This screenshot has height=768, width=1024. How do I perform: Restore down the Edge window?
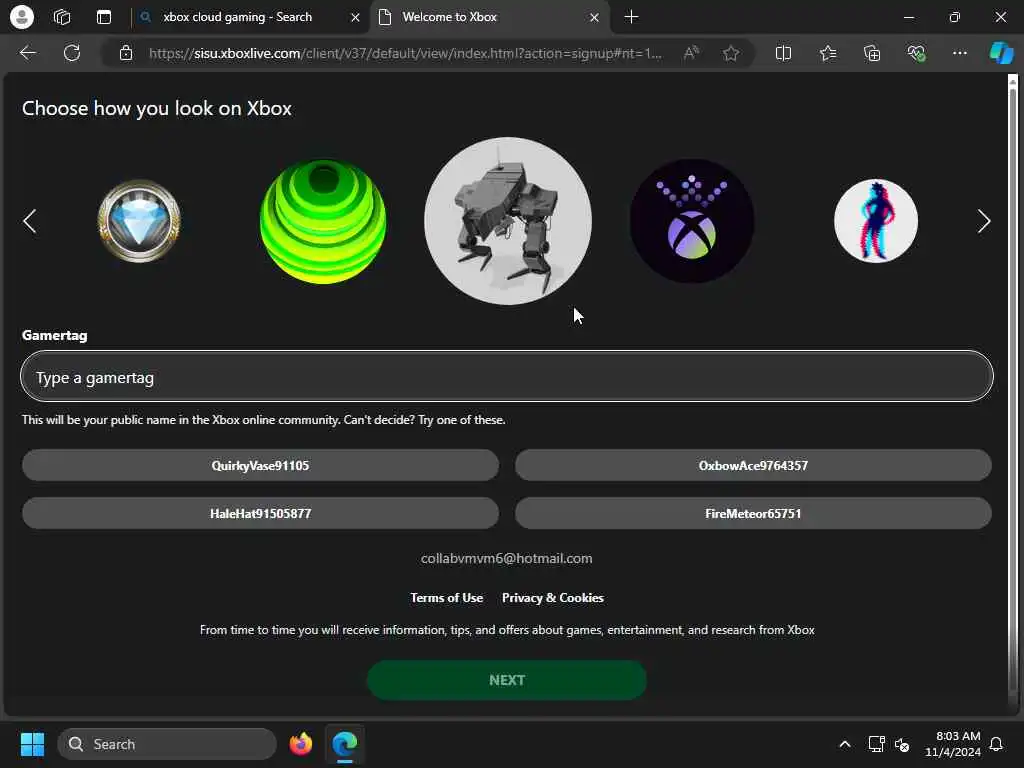pyautogui.click(x=954, y=18)
